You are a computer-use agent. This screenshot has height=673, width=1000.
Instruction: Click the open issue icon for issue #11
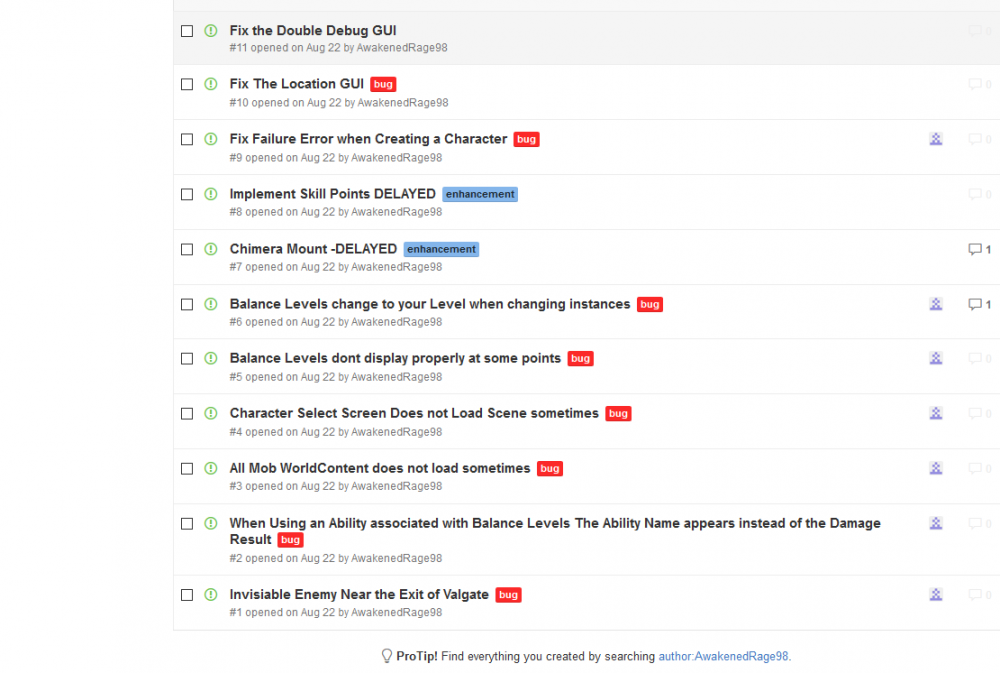[211, 31]
